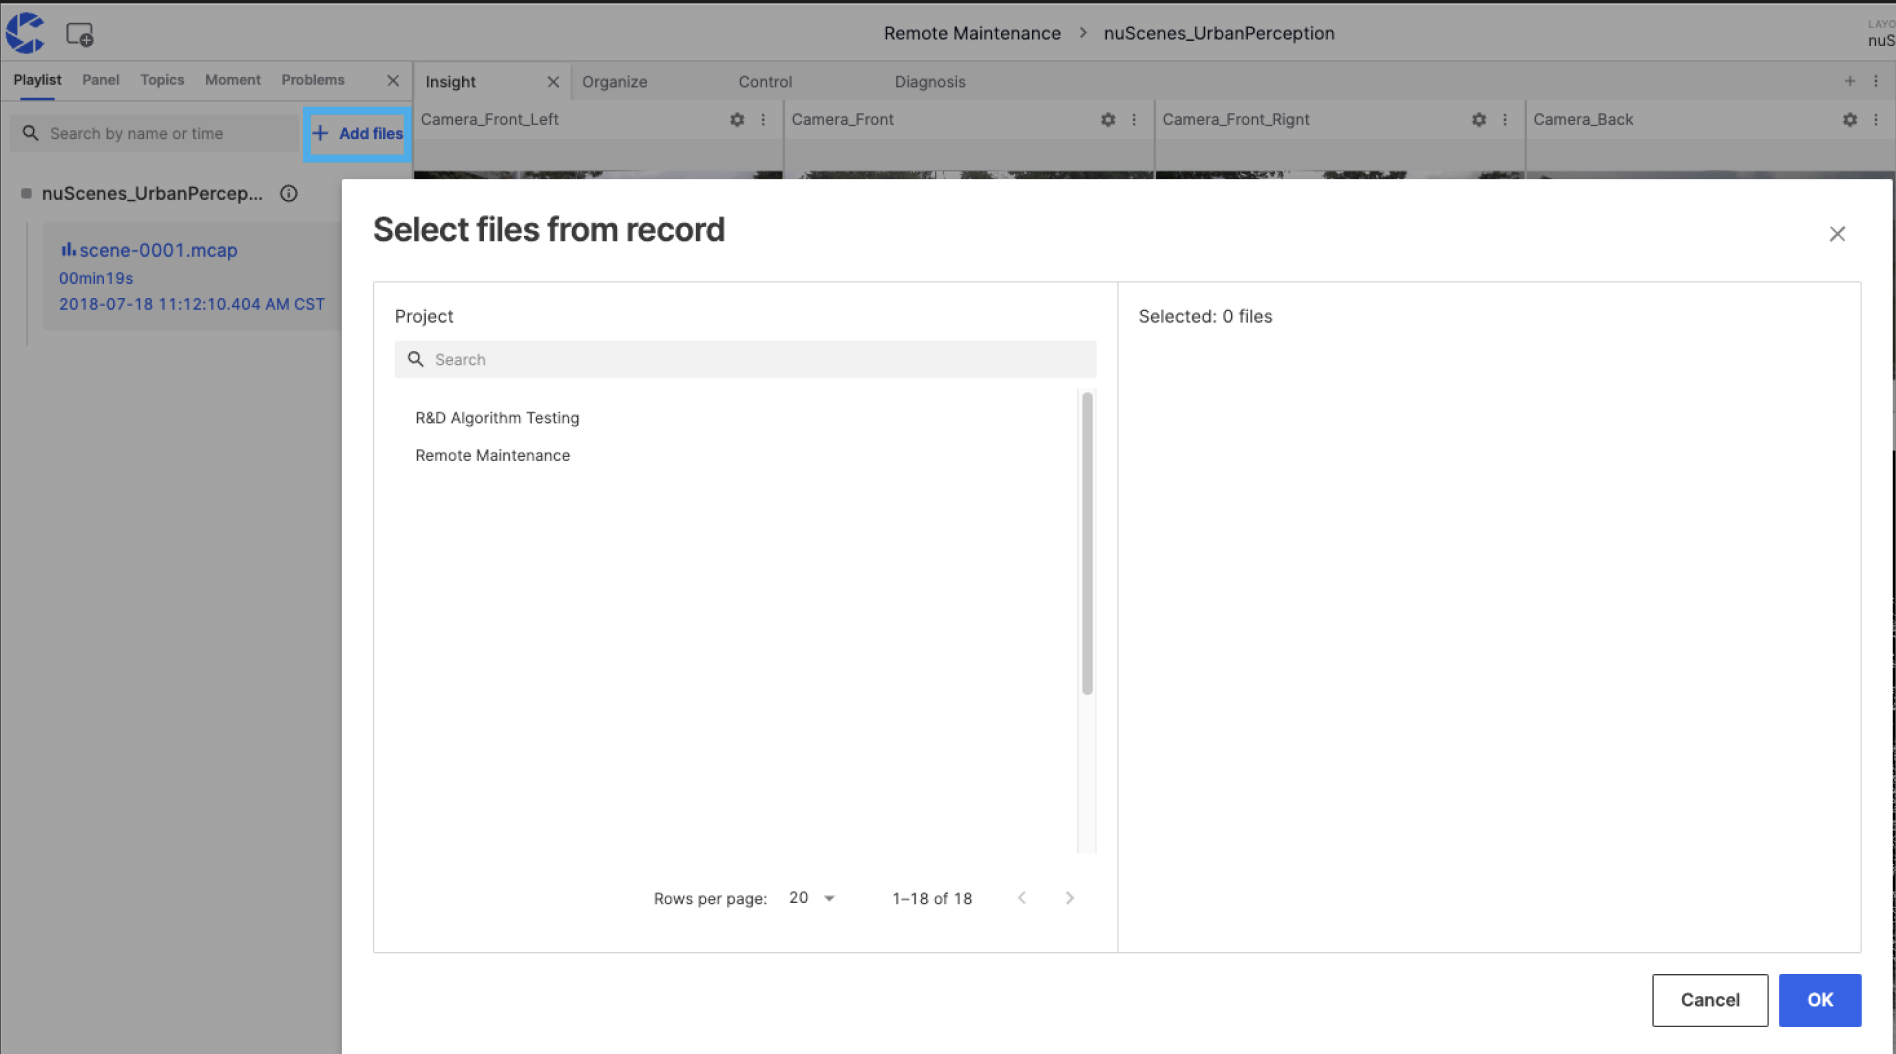Image resolution: width=1896 pixels, height=1054 pixels.
Task: Open Camera_Front_Rignt panel more options menu
Action: click(1505, 119)
